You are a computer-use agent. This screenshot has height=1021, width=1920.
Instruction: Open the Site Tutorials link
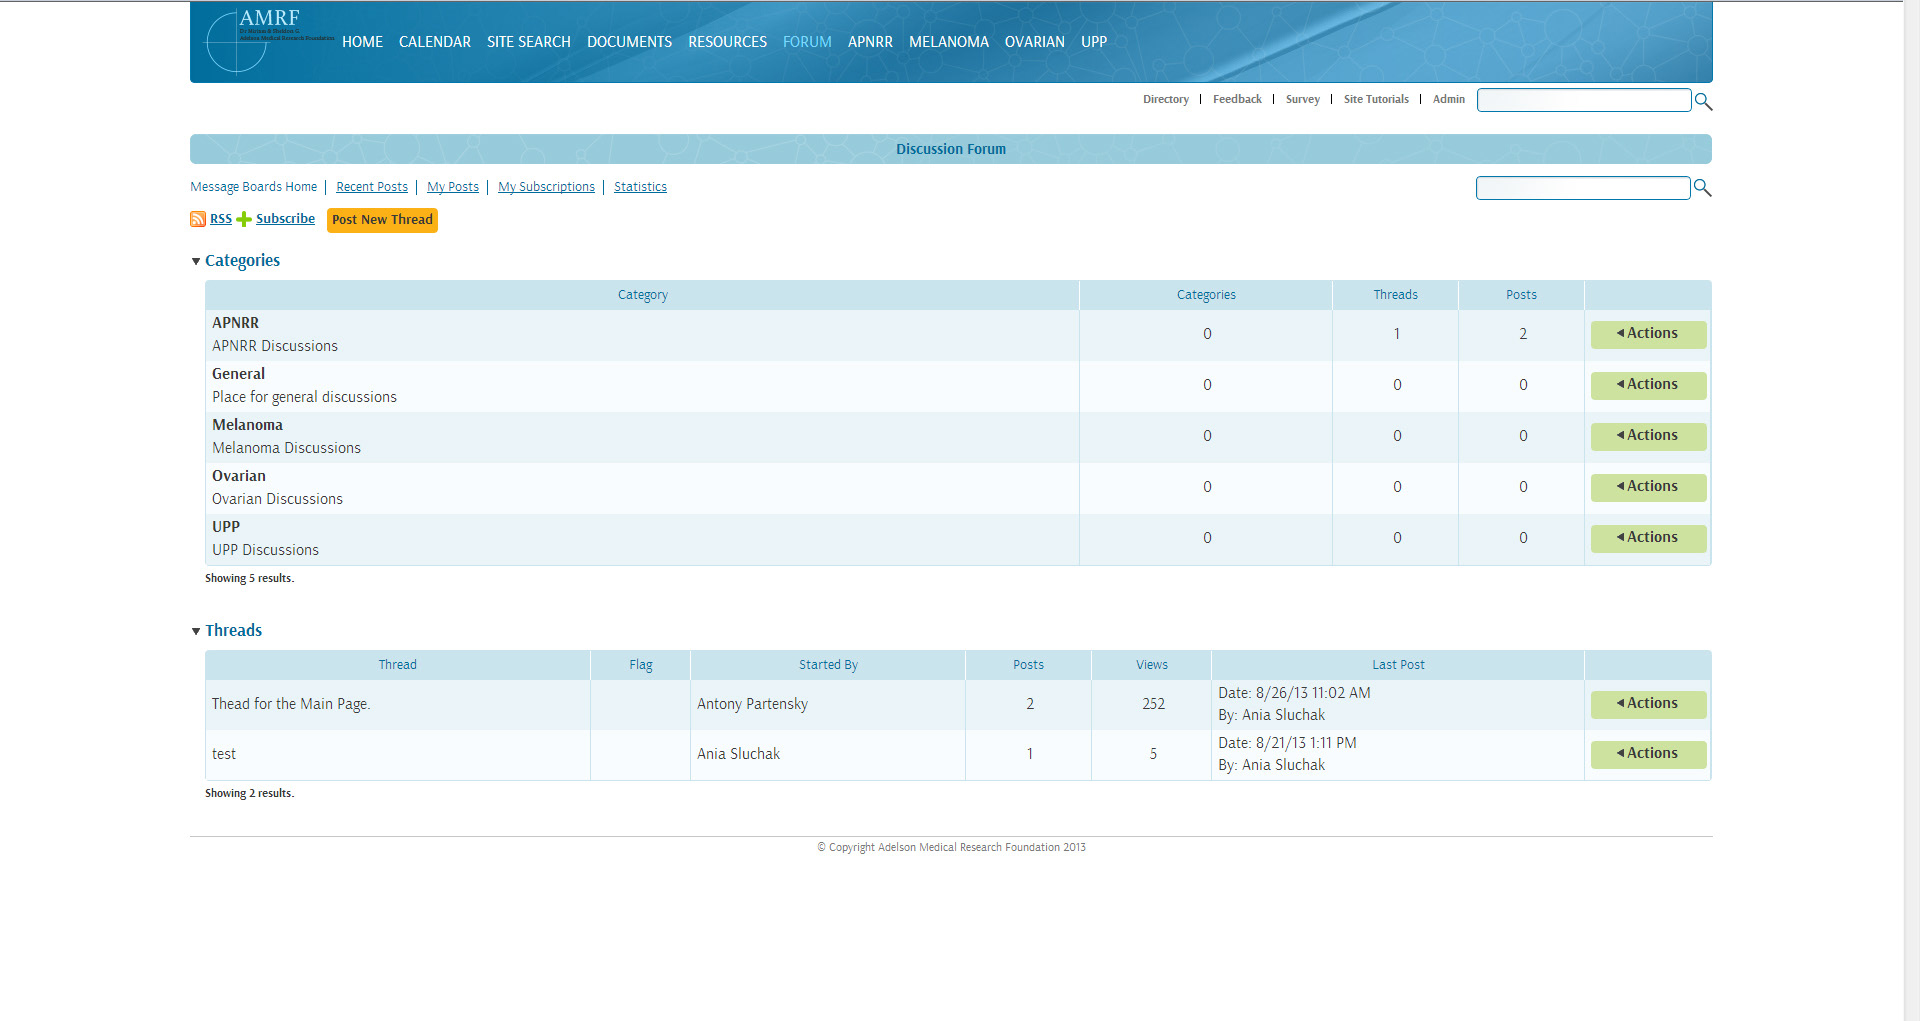(x=1376, y=99)
